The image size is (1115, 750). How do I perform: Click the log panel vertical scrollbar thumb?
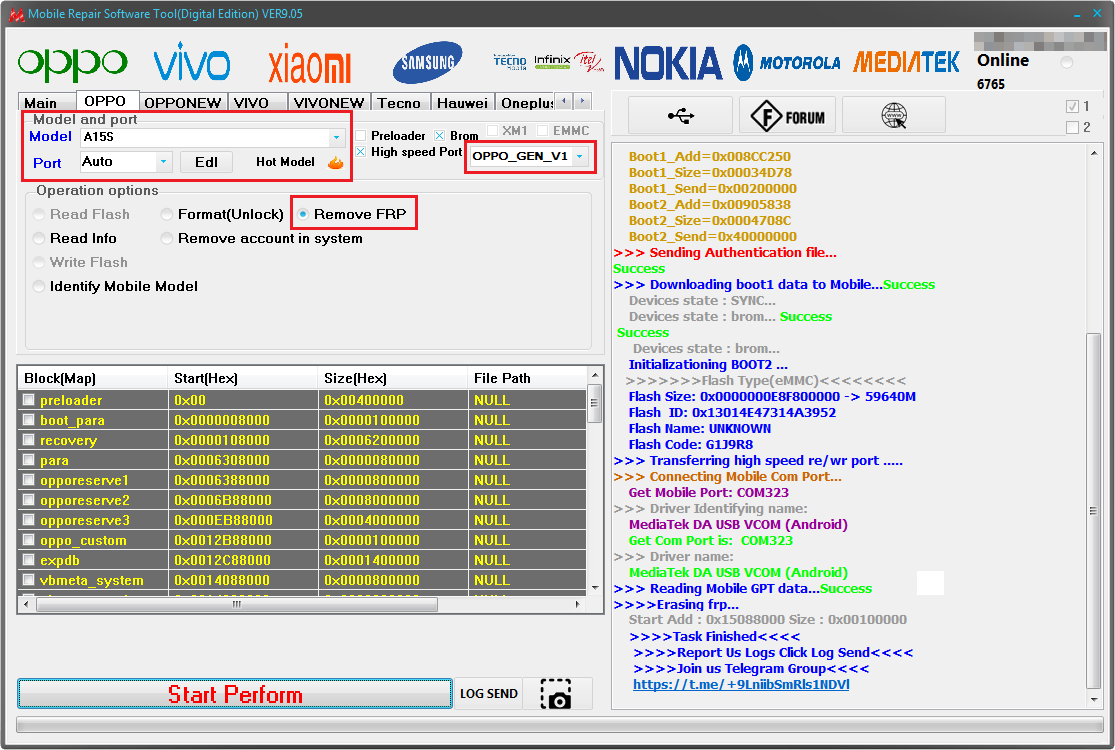pyautogui.click(x=1094, y=510)
